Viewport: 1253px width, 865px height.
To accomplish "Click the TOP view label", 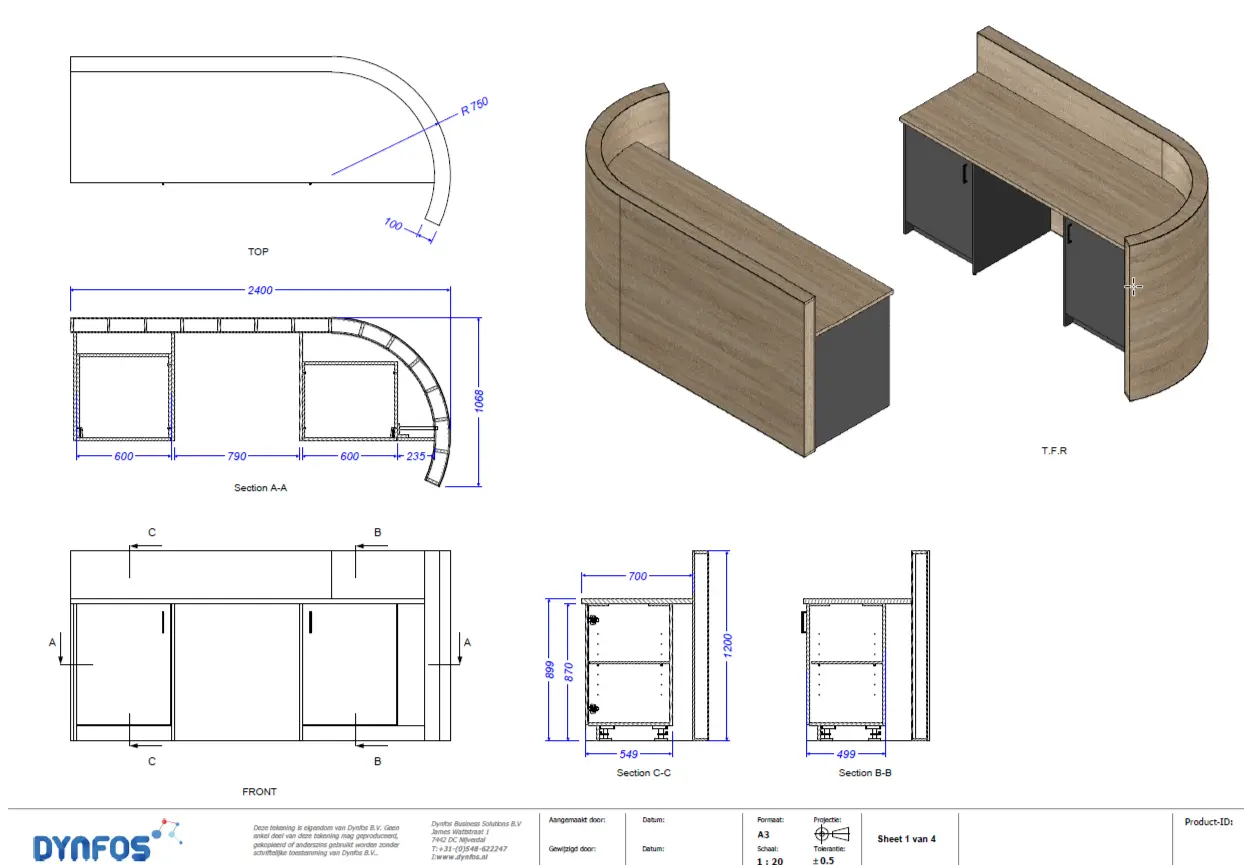I will click(x=258, y=252).
